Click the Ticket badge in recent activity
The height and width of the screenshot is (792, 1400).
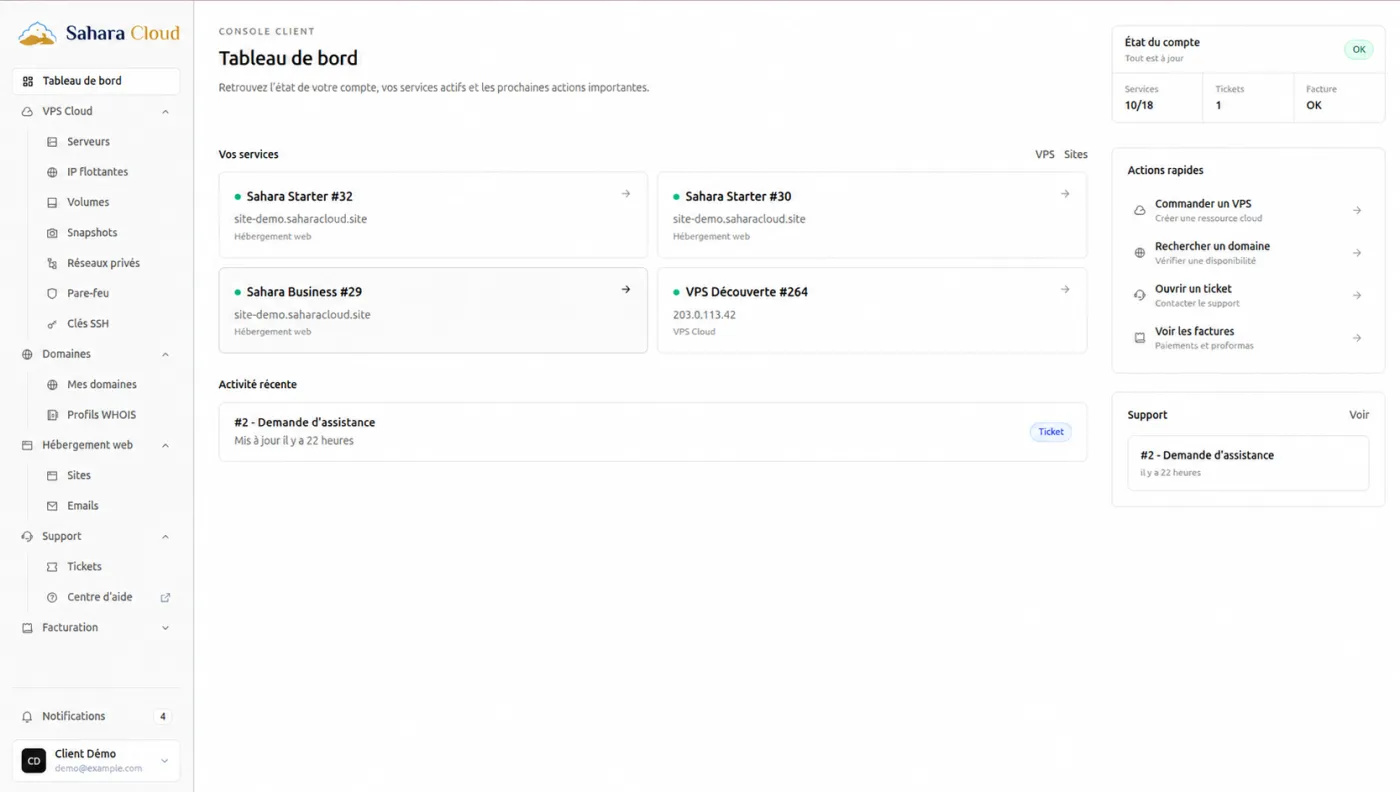point(1051,432)
